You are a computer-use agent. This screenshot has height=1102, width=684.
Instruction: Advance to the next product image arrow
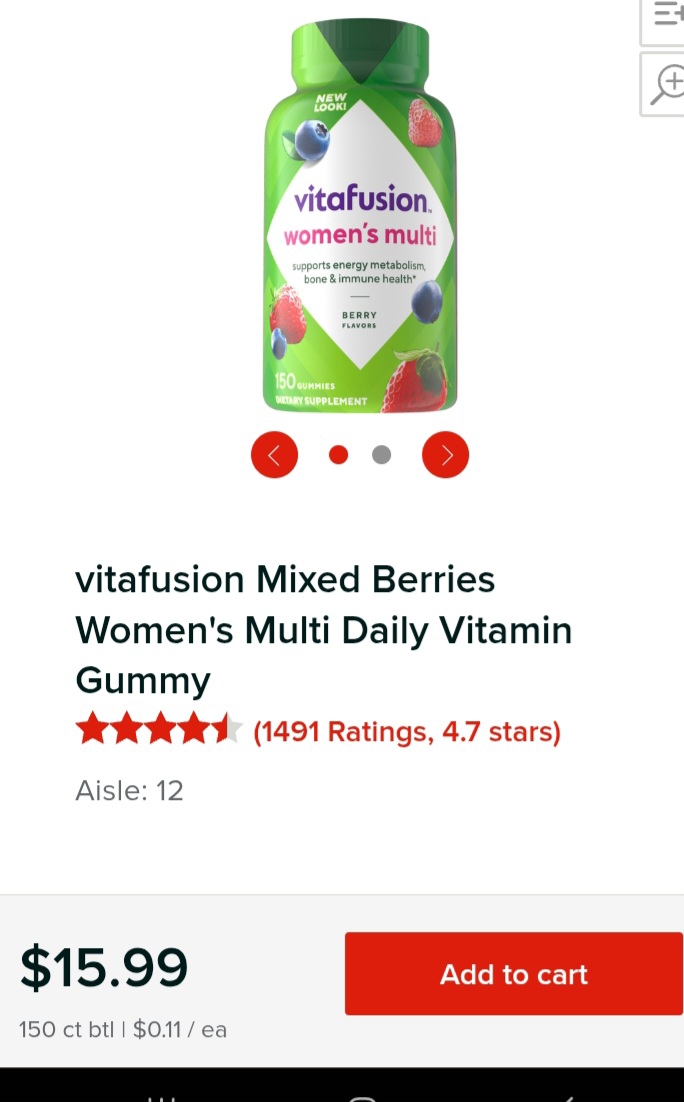[445, 455]
